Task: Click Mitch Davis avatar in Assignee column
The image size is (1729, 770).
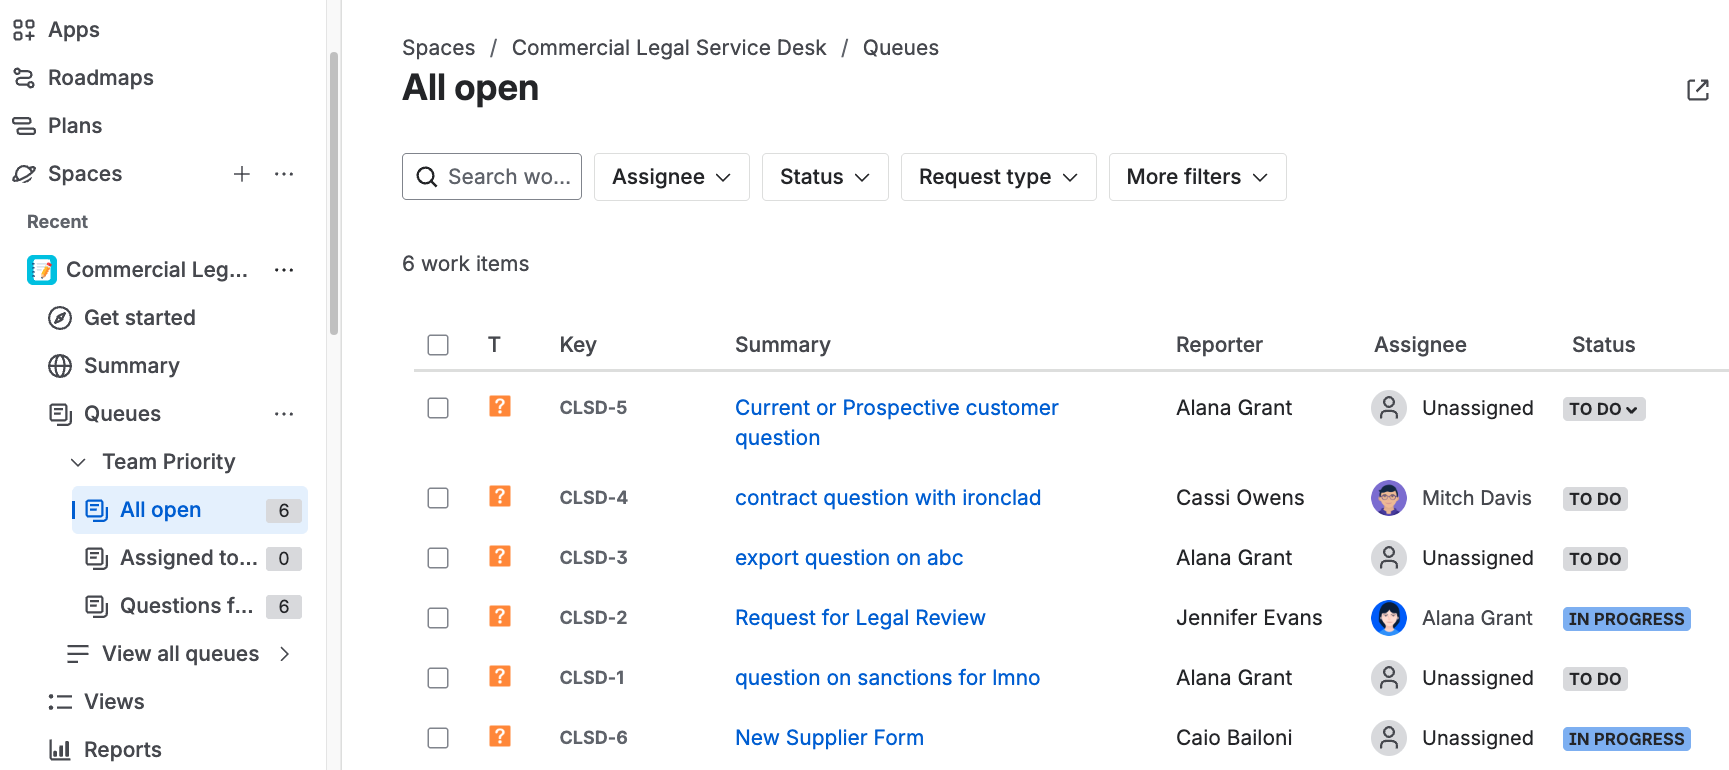Action: point(1388,498)
